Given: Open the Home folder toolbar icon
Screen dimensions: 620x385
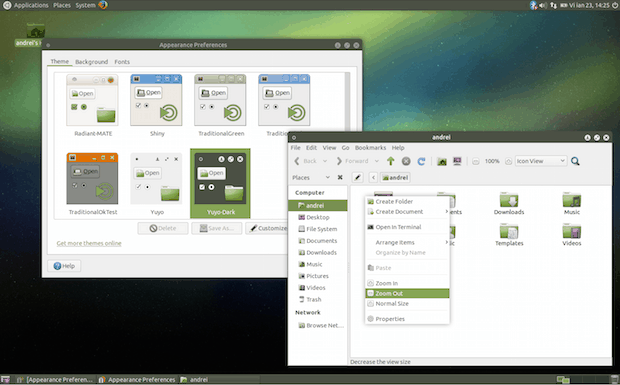Looking at the screenshot, I should (442, 161).
